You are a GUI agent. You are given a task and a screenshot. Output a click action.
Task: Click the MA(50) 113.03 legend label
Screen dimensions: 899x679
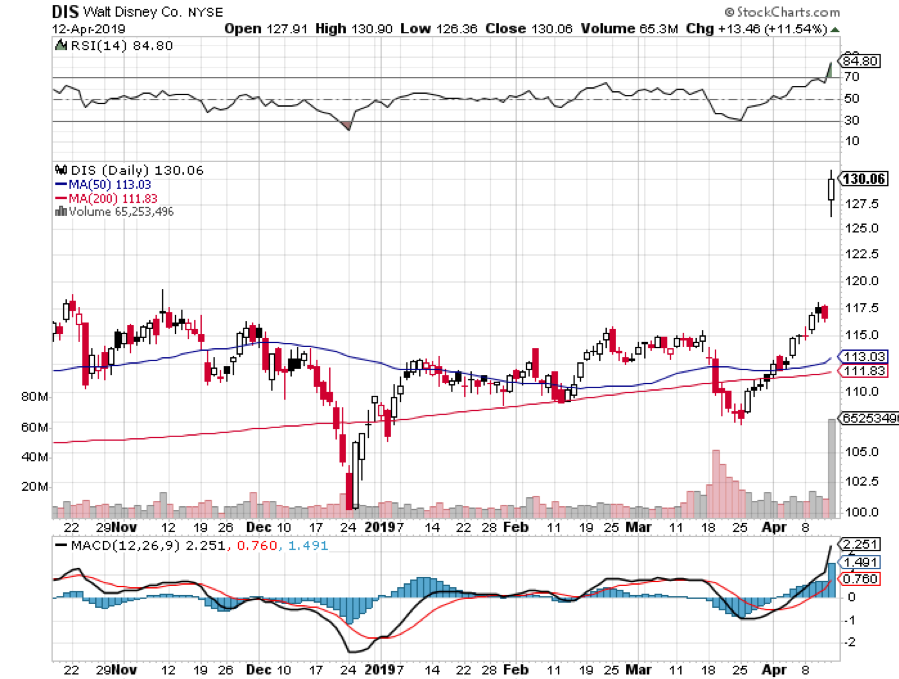pyautogui.click(x=110, y=185)
